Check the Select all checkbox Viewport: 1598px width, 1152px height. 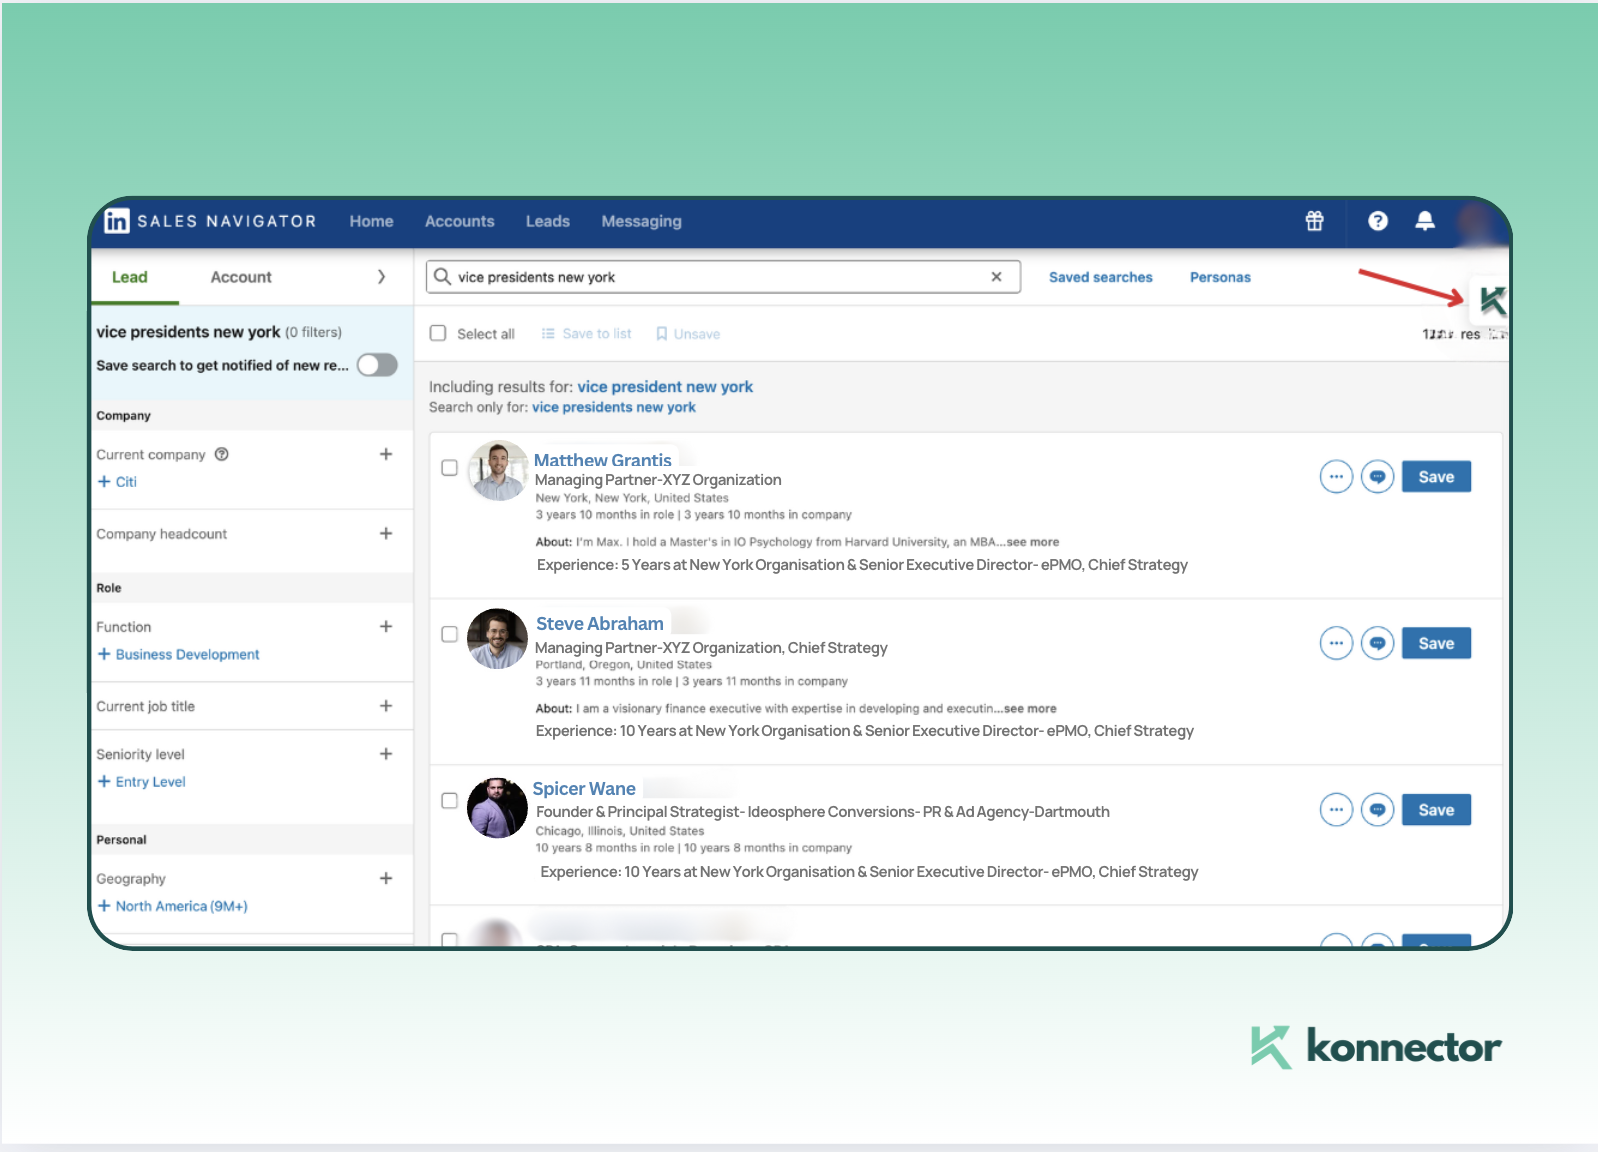pyautogui.click(x=438, y=333)
